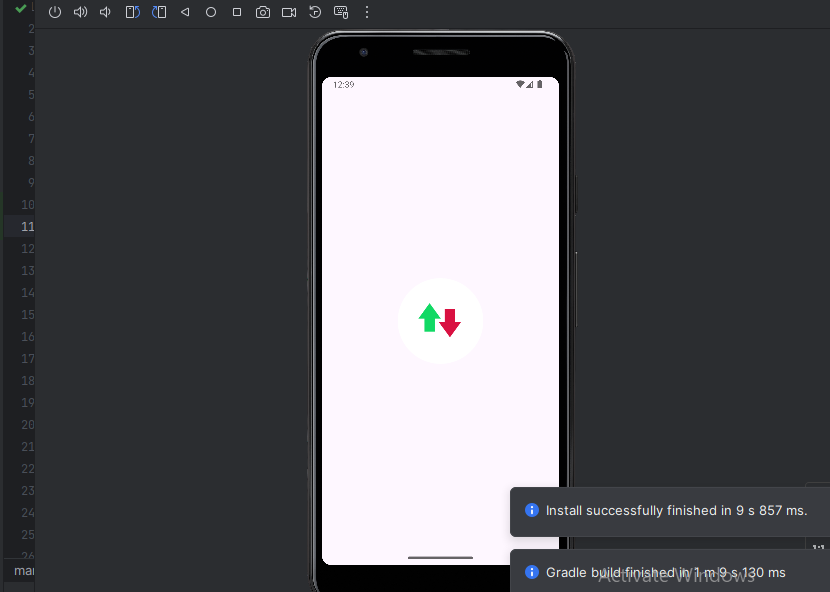Click line number 11 in the editor gutter
This screenshot has height=592, width=830.
27,226
